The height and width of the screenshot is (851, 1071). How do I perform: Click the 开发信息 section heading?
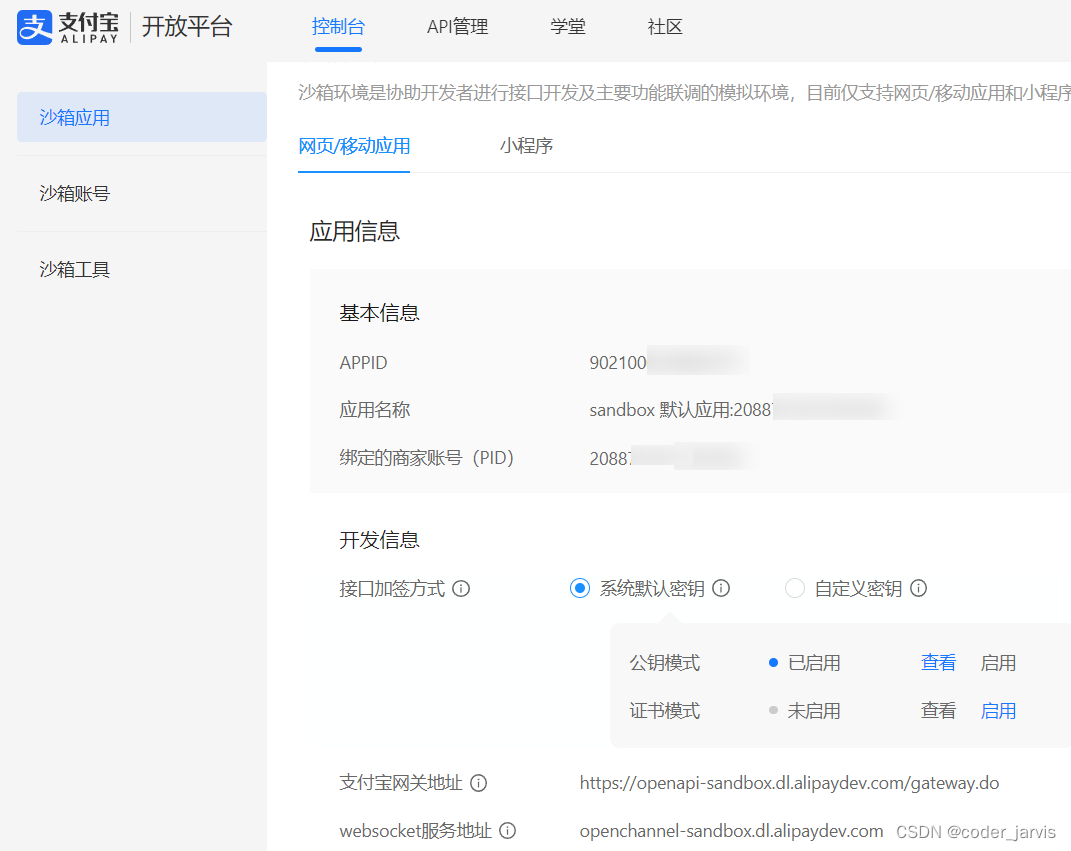pos(379,540)
